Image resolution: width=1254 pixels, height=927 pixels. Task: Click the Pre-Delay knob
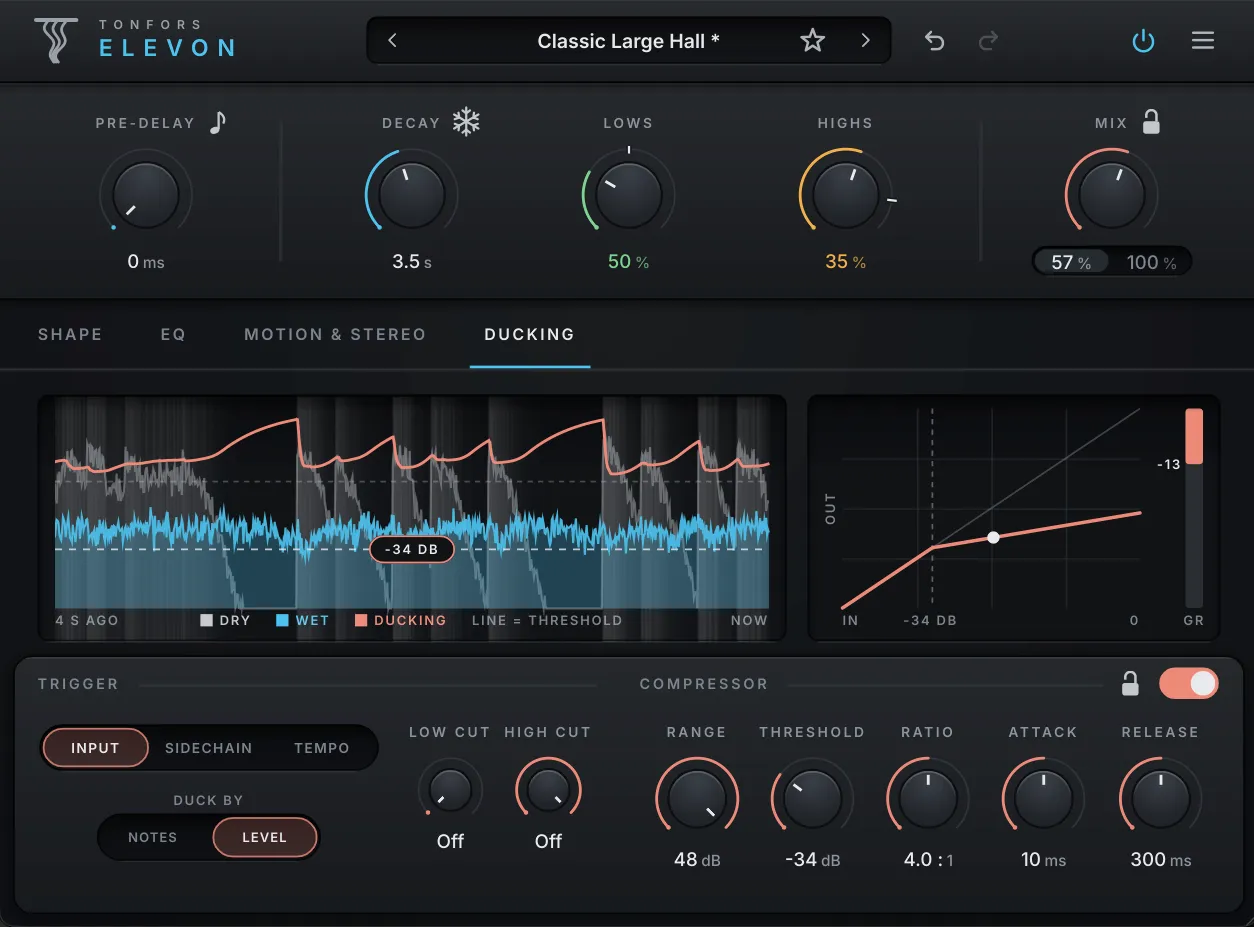(x=146, y=197)
